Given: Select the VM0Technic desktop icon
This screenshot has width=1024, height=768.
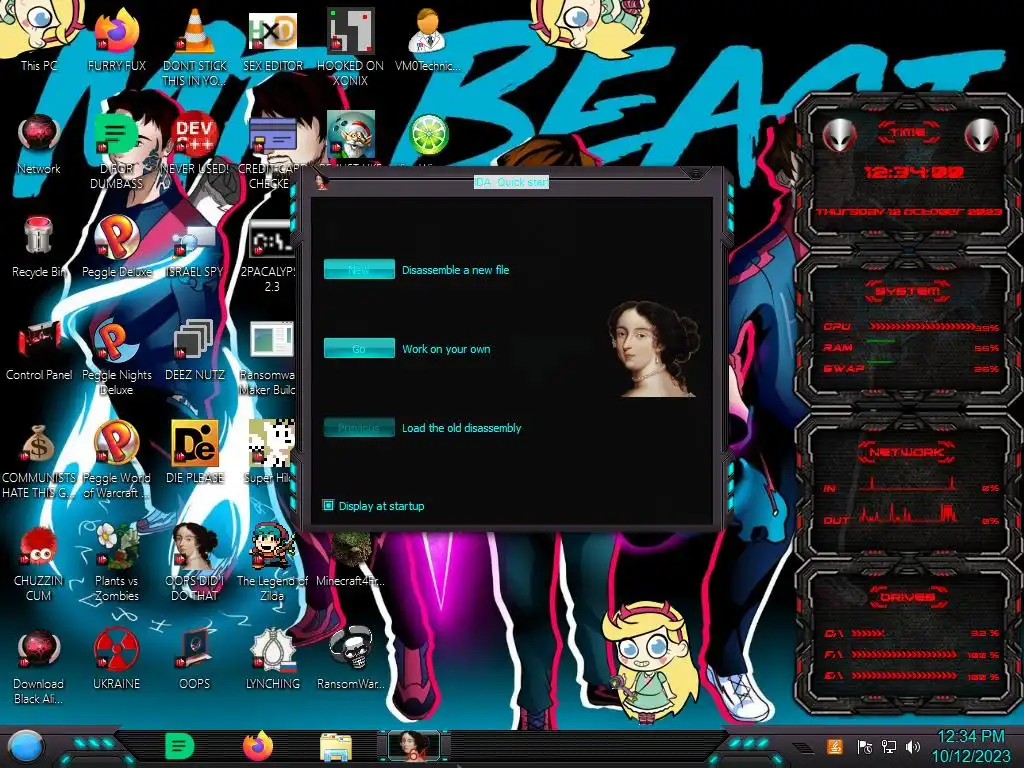Looking at the screenshot, I should click(x=427, y=39).
